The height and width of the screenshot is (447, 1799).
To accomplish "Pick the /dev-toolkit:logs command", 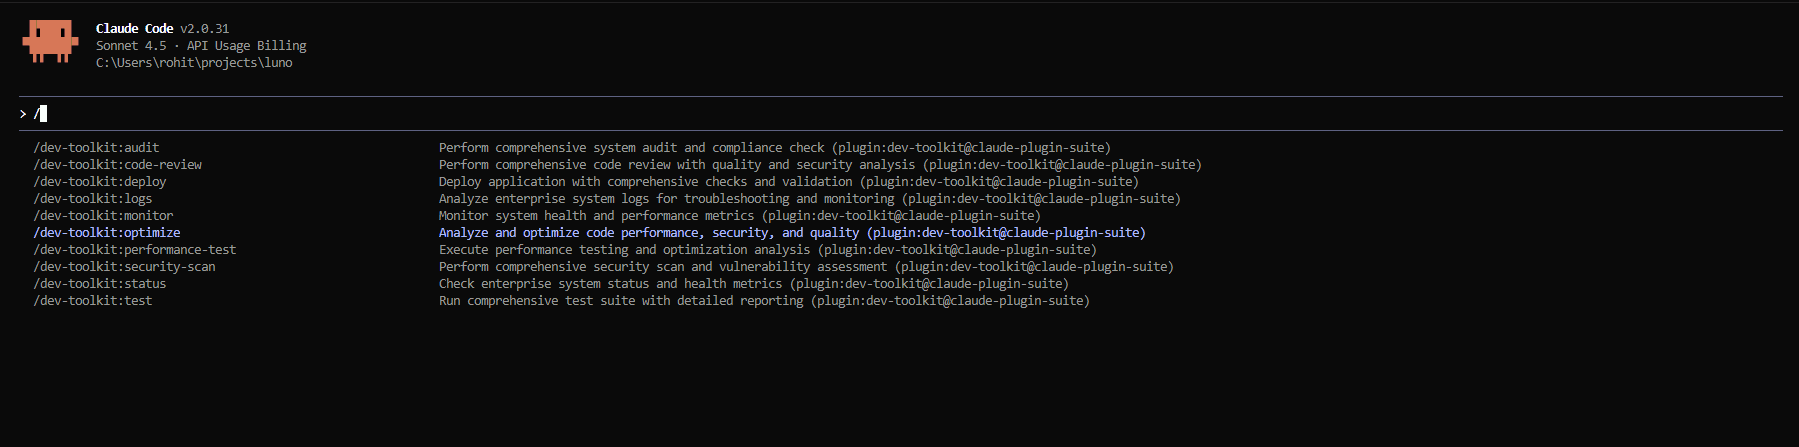I will tap(93, 199).
